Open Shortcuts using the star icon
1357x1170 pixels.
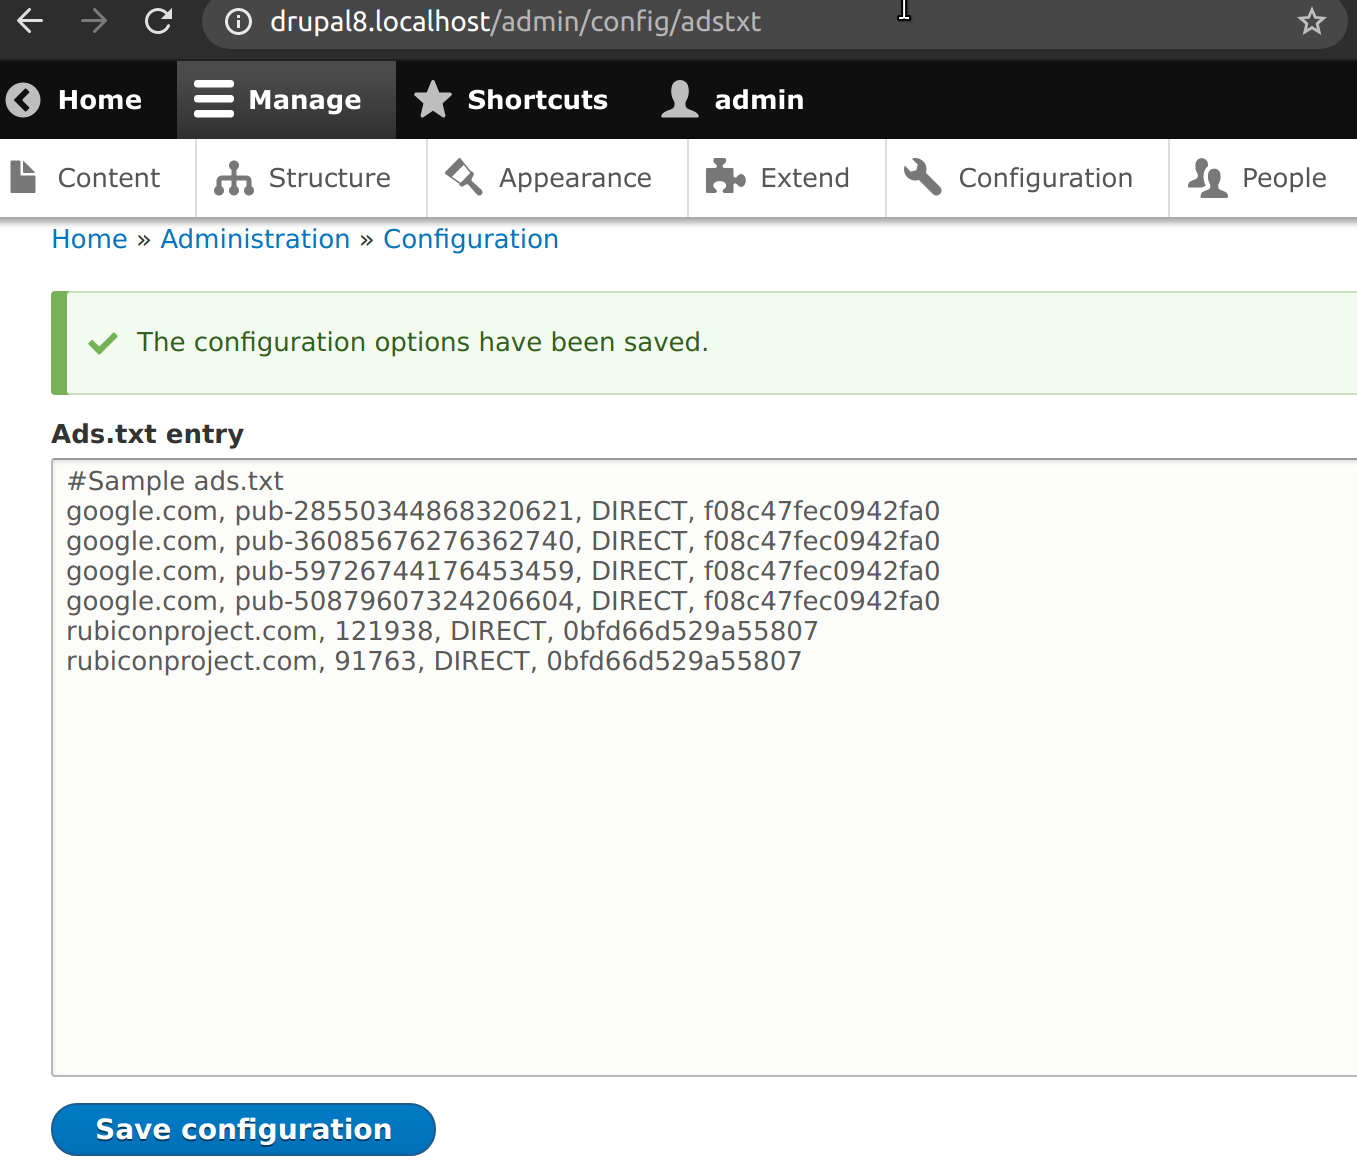click(x=432, y=99)
